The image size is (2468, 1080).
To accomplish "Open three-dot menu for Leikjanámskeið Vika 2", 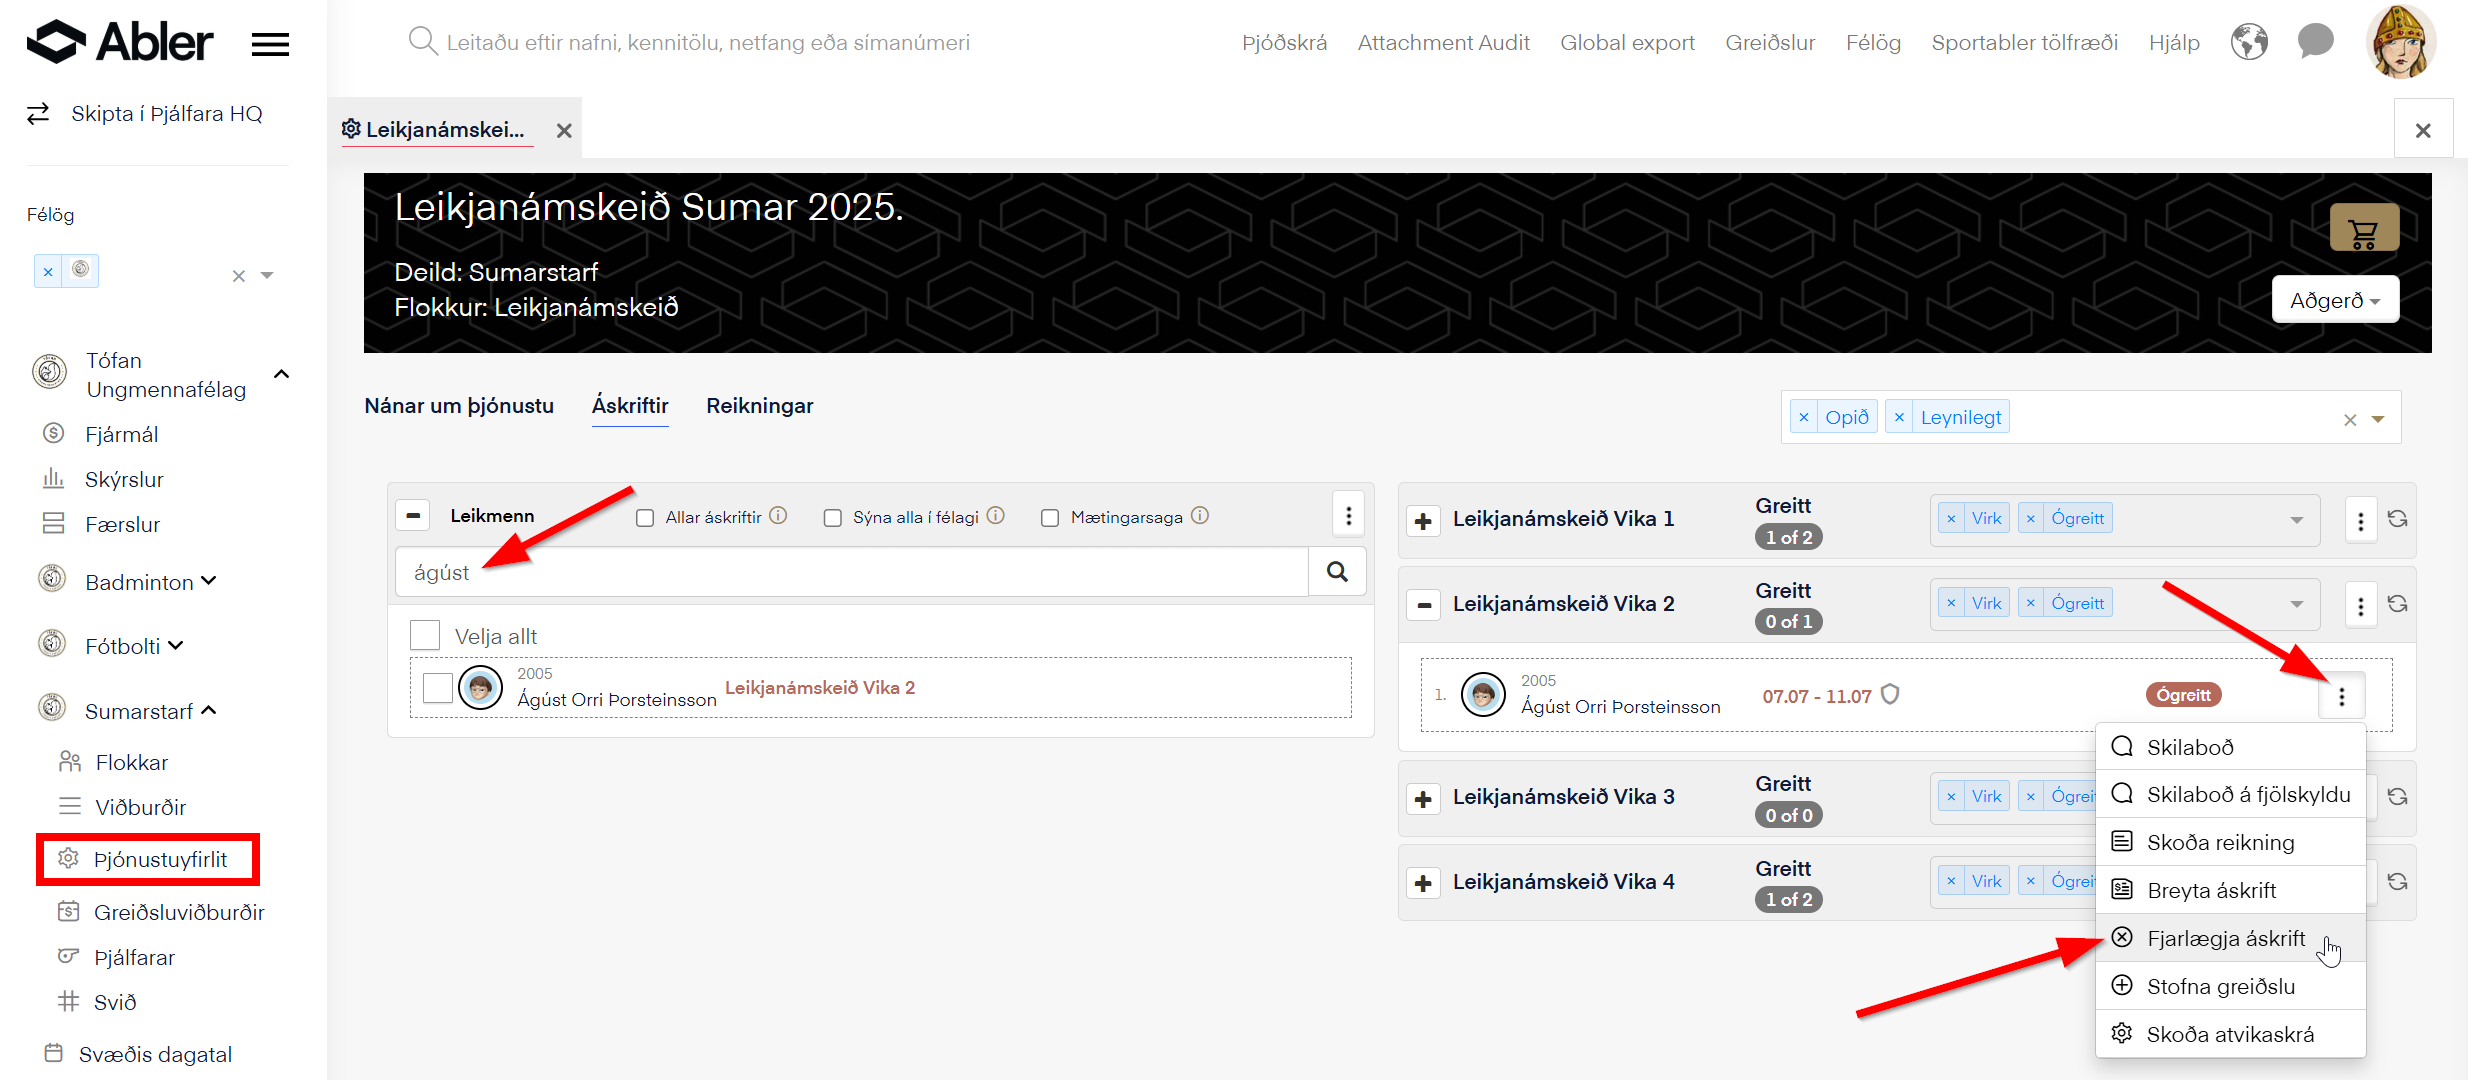I will coord(2360,605).
